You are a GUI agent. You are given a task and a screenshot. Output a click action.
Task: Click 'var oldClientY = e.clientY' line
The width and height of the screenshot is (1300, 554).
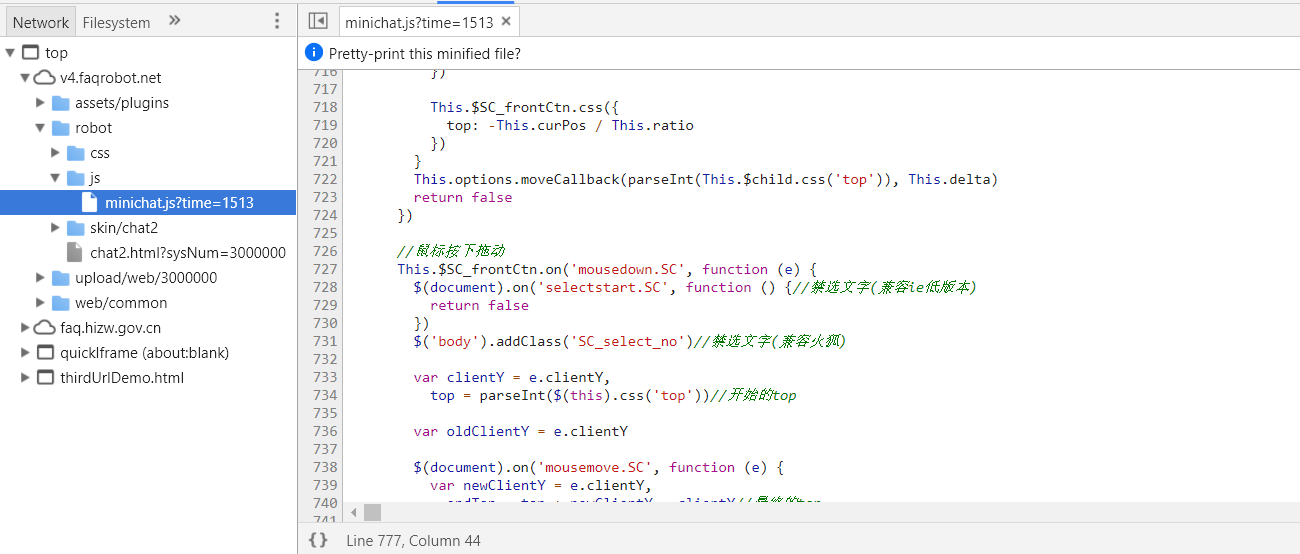tap(521, 431)
